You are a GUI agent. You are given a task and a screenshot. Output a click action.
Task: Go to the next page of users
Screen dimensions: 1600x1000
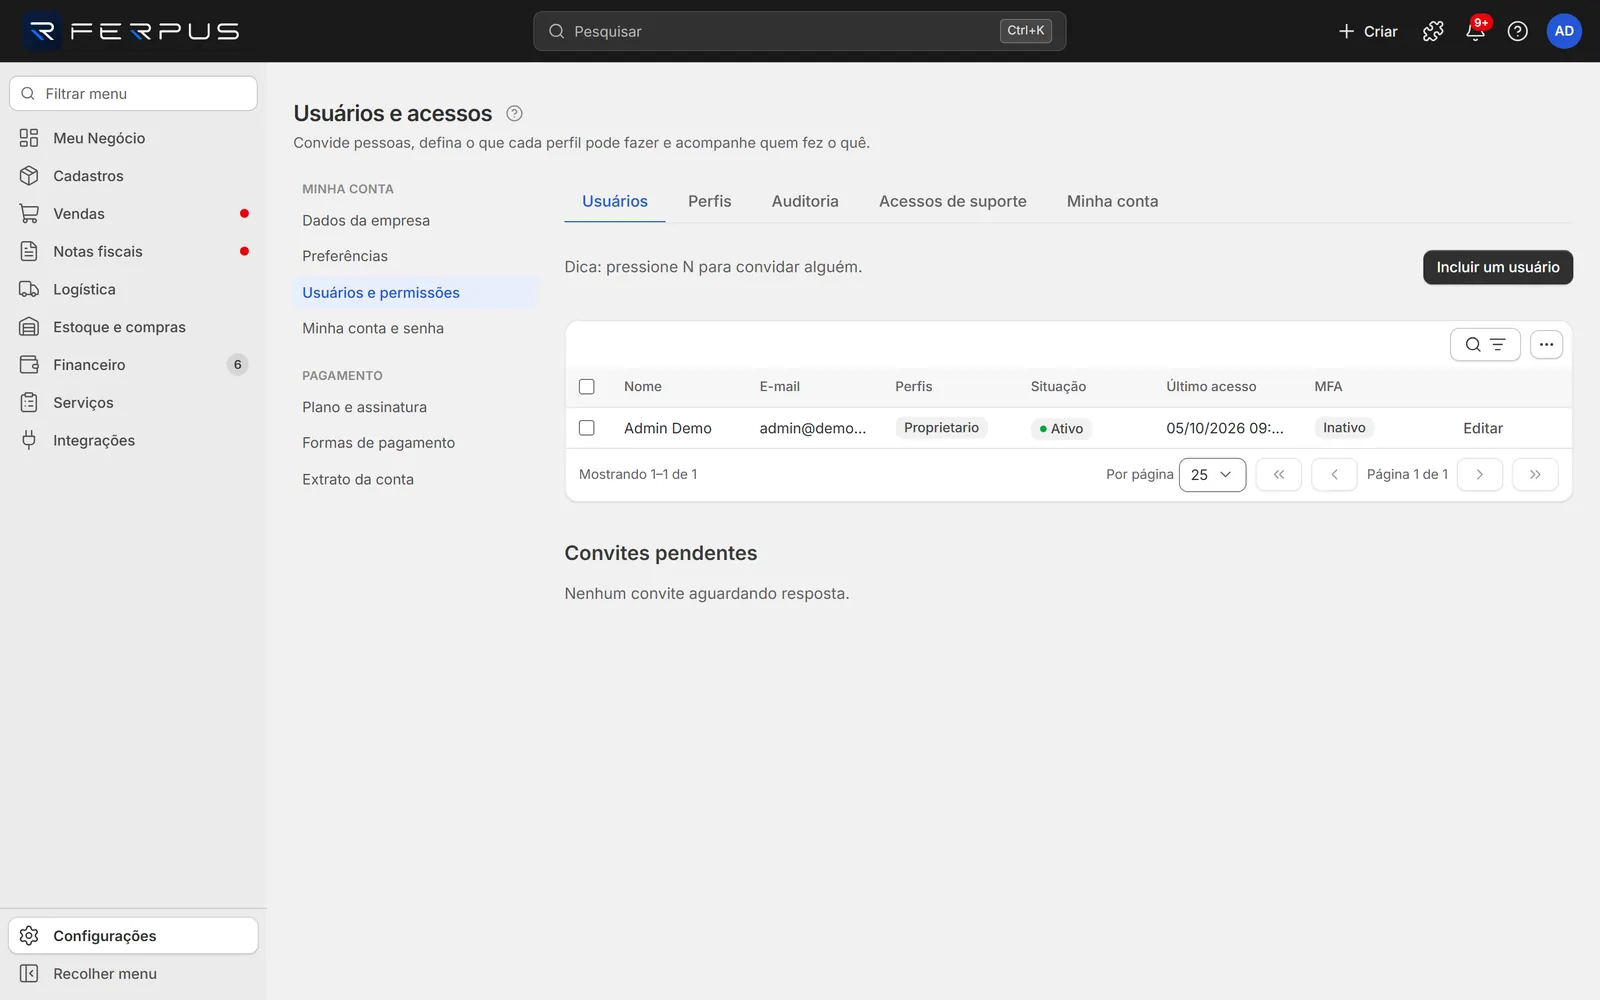pyautogui.click(x=1480, y=474)
